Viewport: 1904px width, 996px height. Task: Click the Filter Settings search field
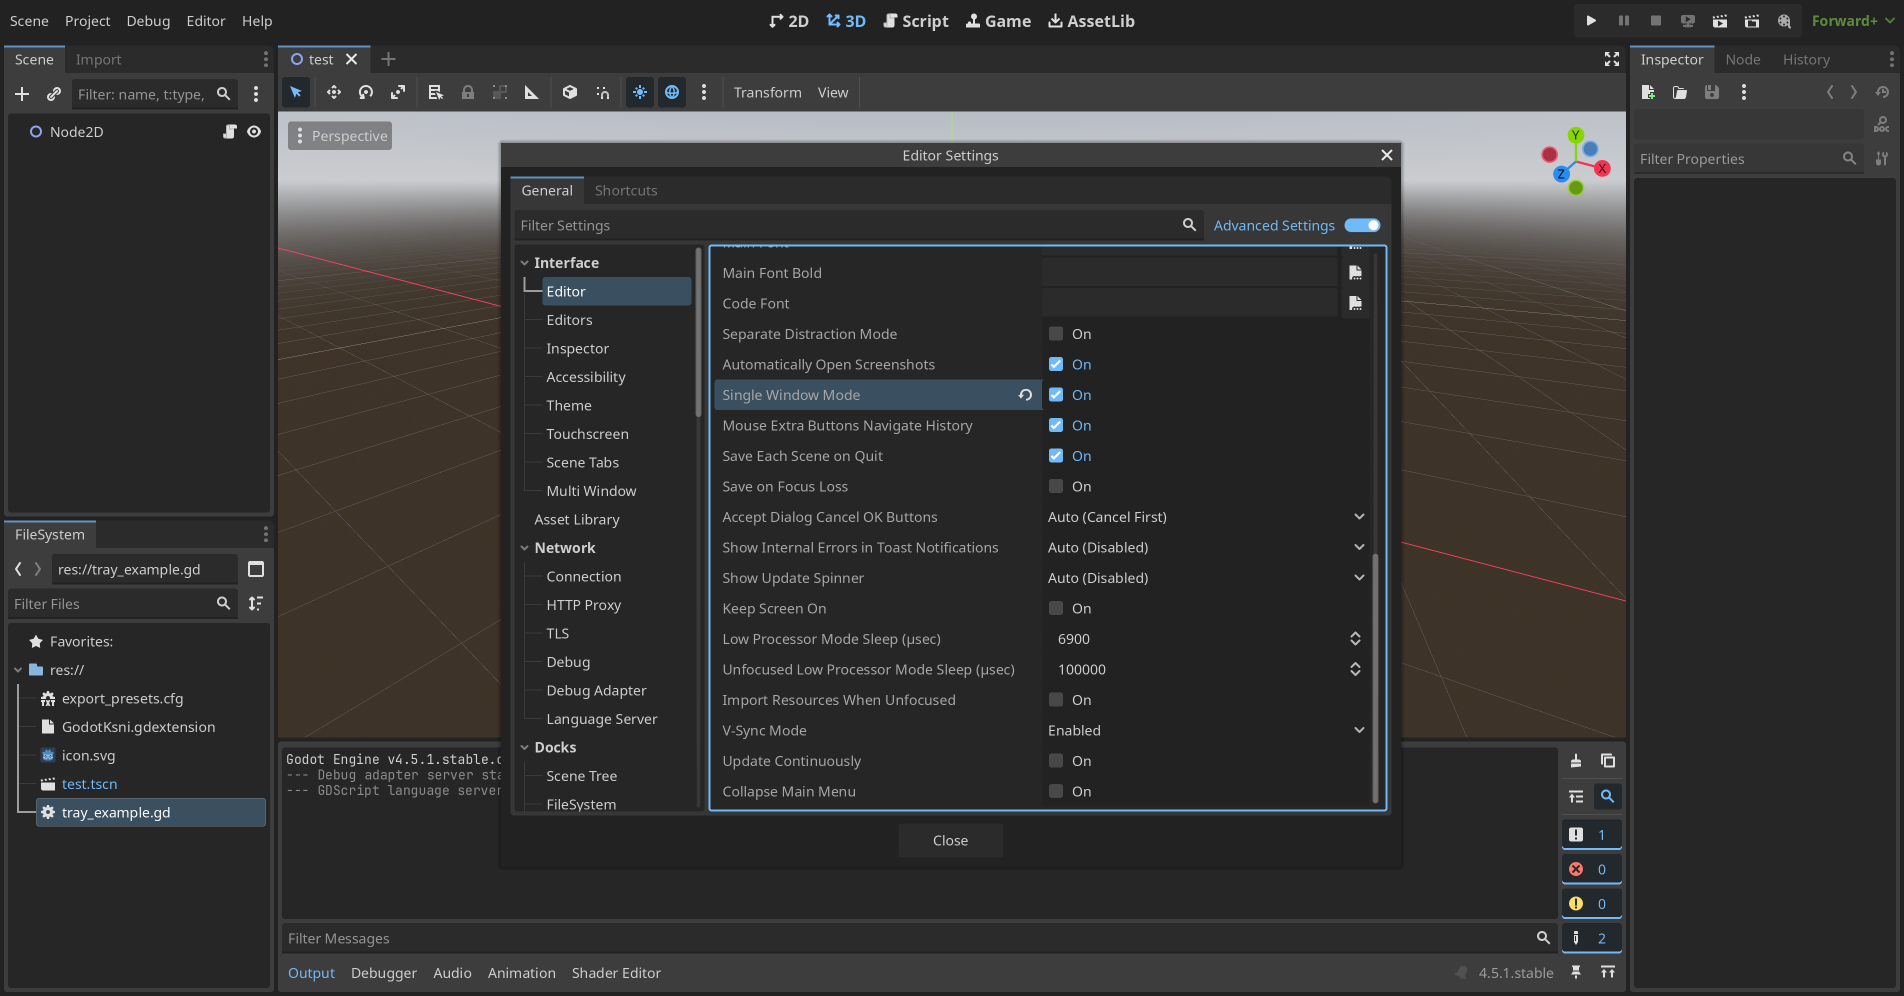[x=845, y=226]
